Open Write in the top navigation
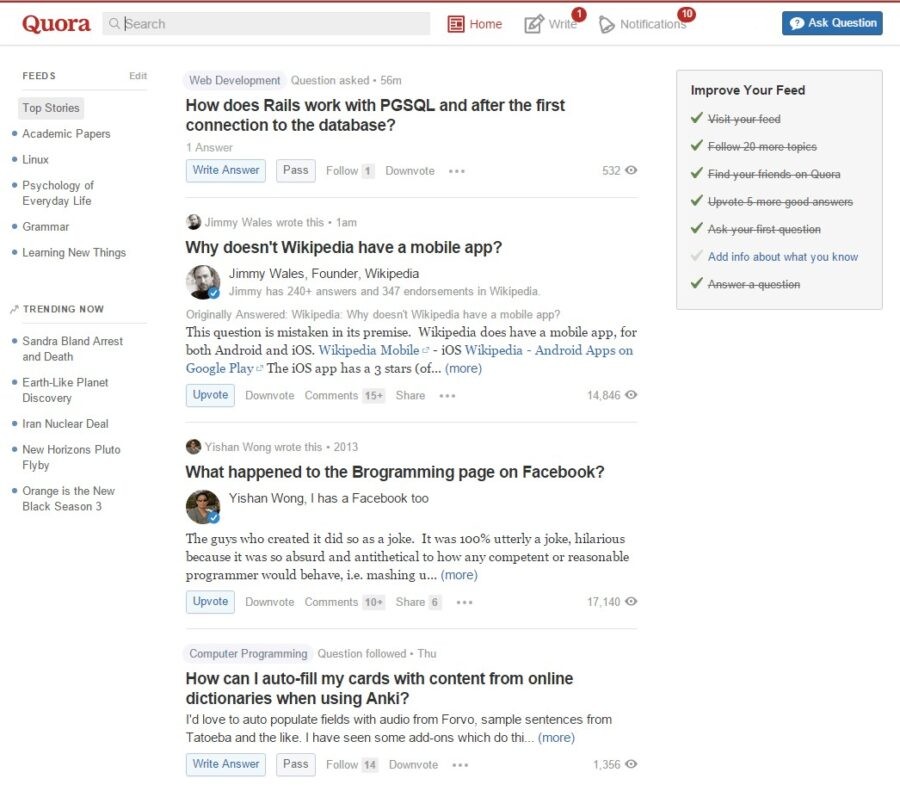This screenshot has height=791, width=900. [x=551, y=24]
